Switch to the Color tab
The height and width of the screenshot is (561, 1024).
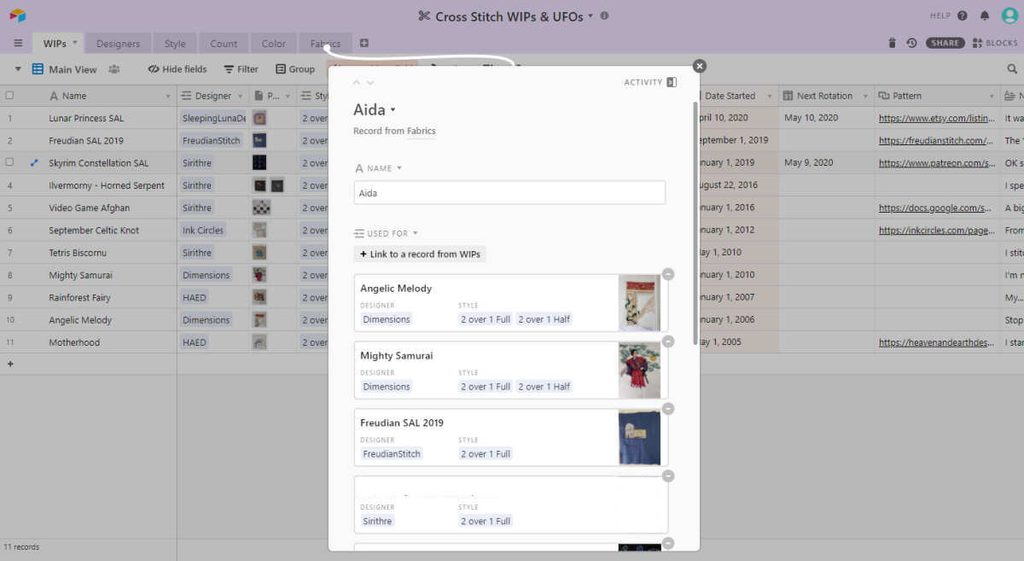[x=274, y=44]
